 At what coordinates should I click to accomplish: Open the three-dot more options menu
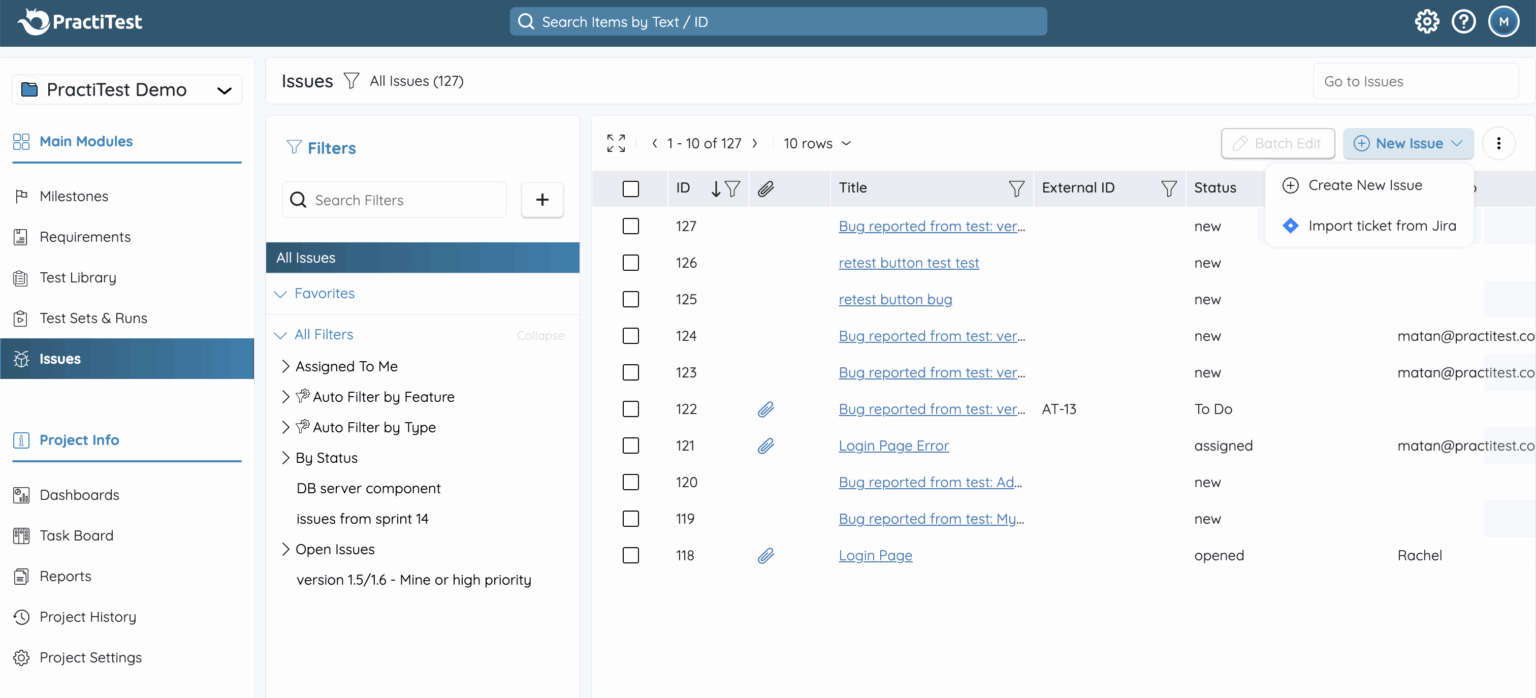tap(1498, 143)
